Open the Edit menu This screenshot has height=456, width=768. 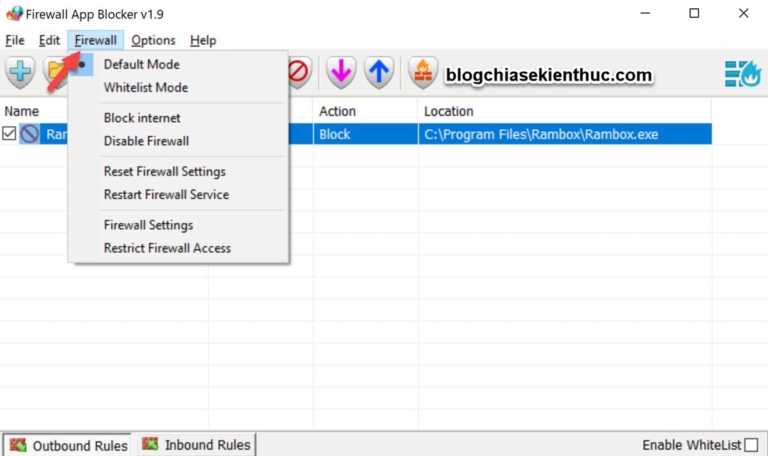(49, 40)
